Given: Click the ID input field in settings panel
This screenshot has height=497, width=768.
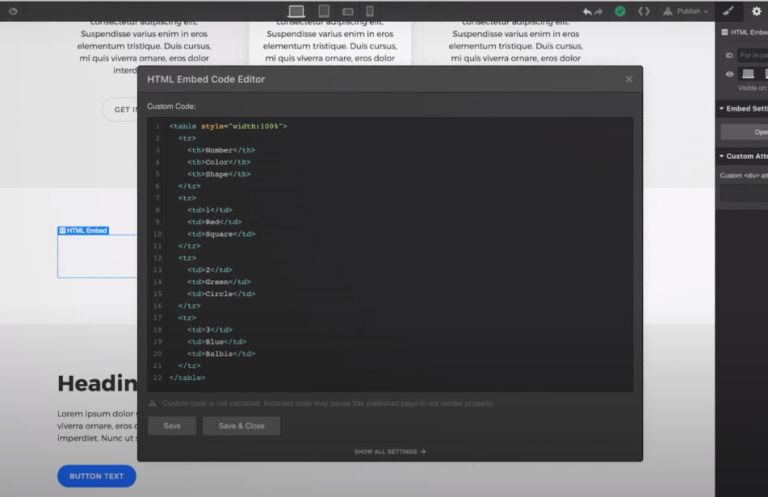Looking at the screenshot, I should 753,55.
